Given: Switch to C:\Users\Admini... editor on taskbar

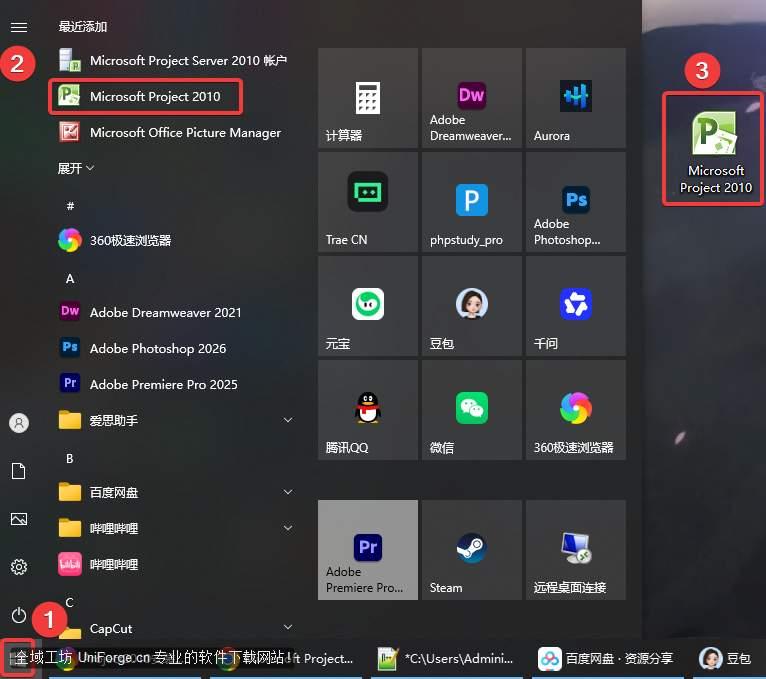Looking at the screenshot, I should click(x=447, y=658).
